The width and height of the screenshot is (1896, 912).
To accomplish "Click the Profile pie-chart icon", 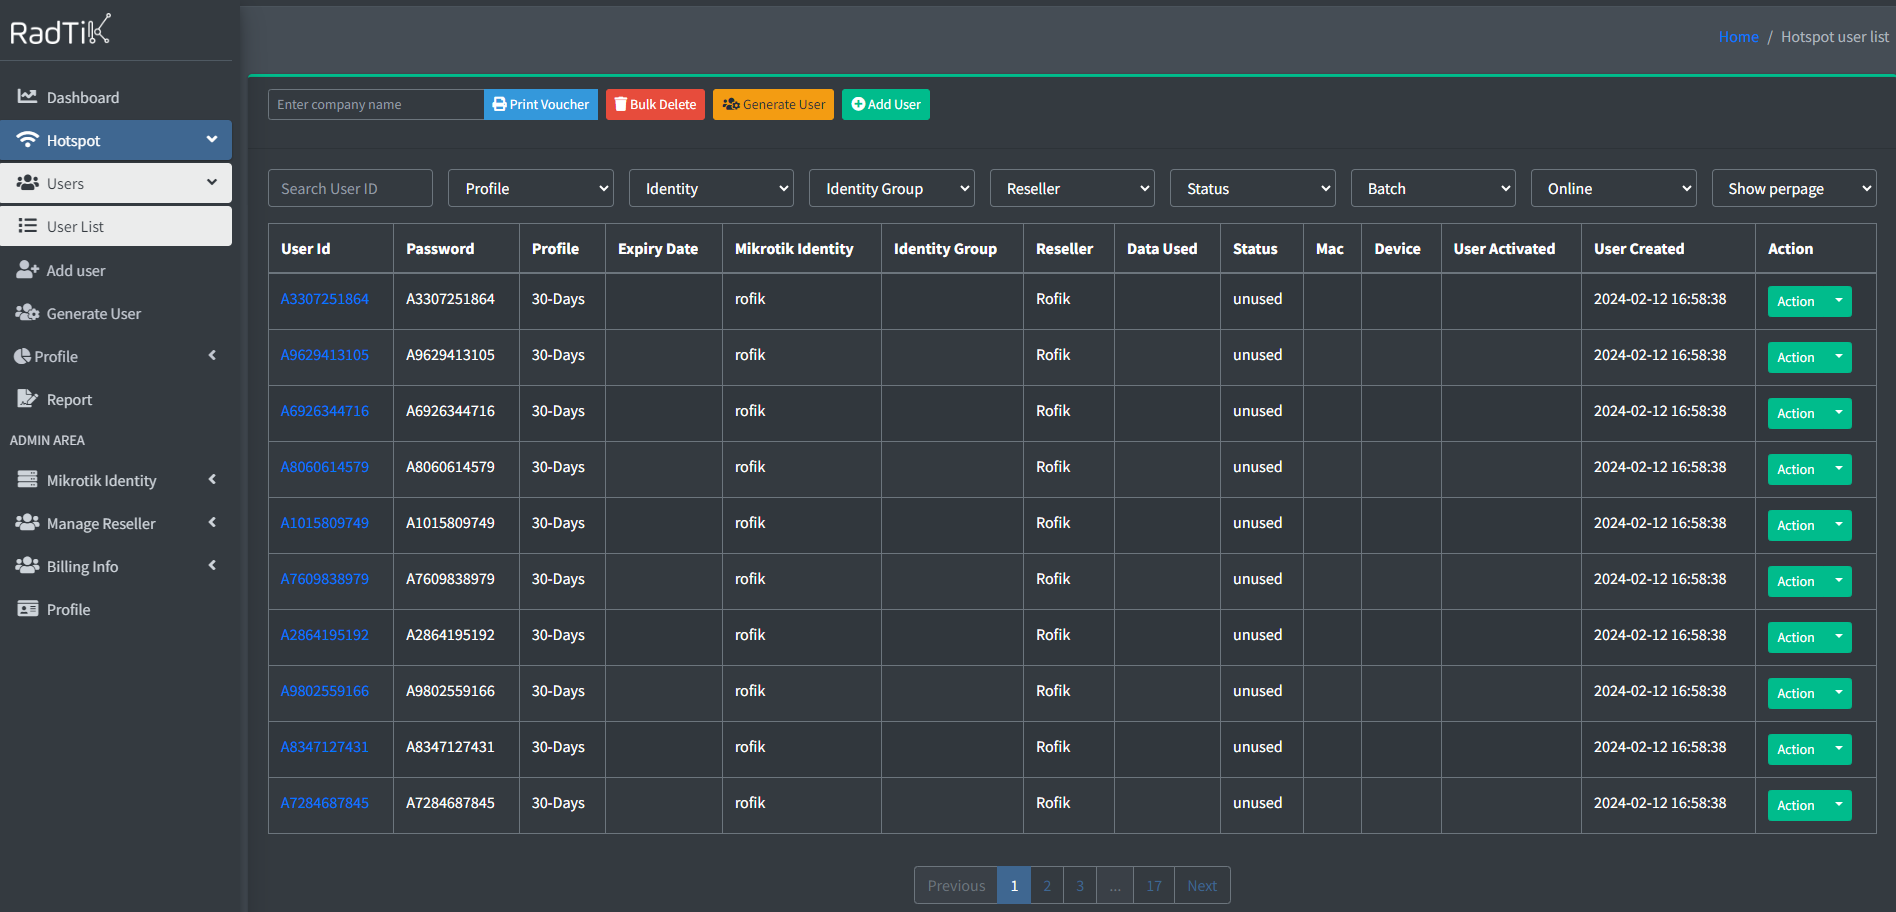I will coord(22,356).
